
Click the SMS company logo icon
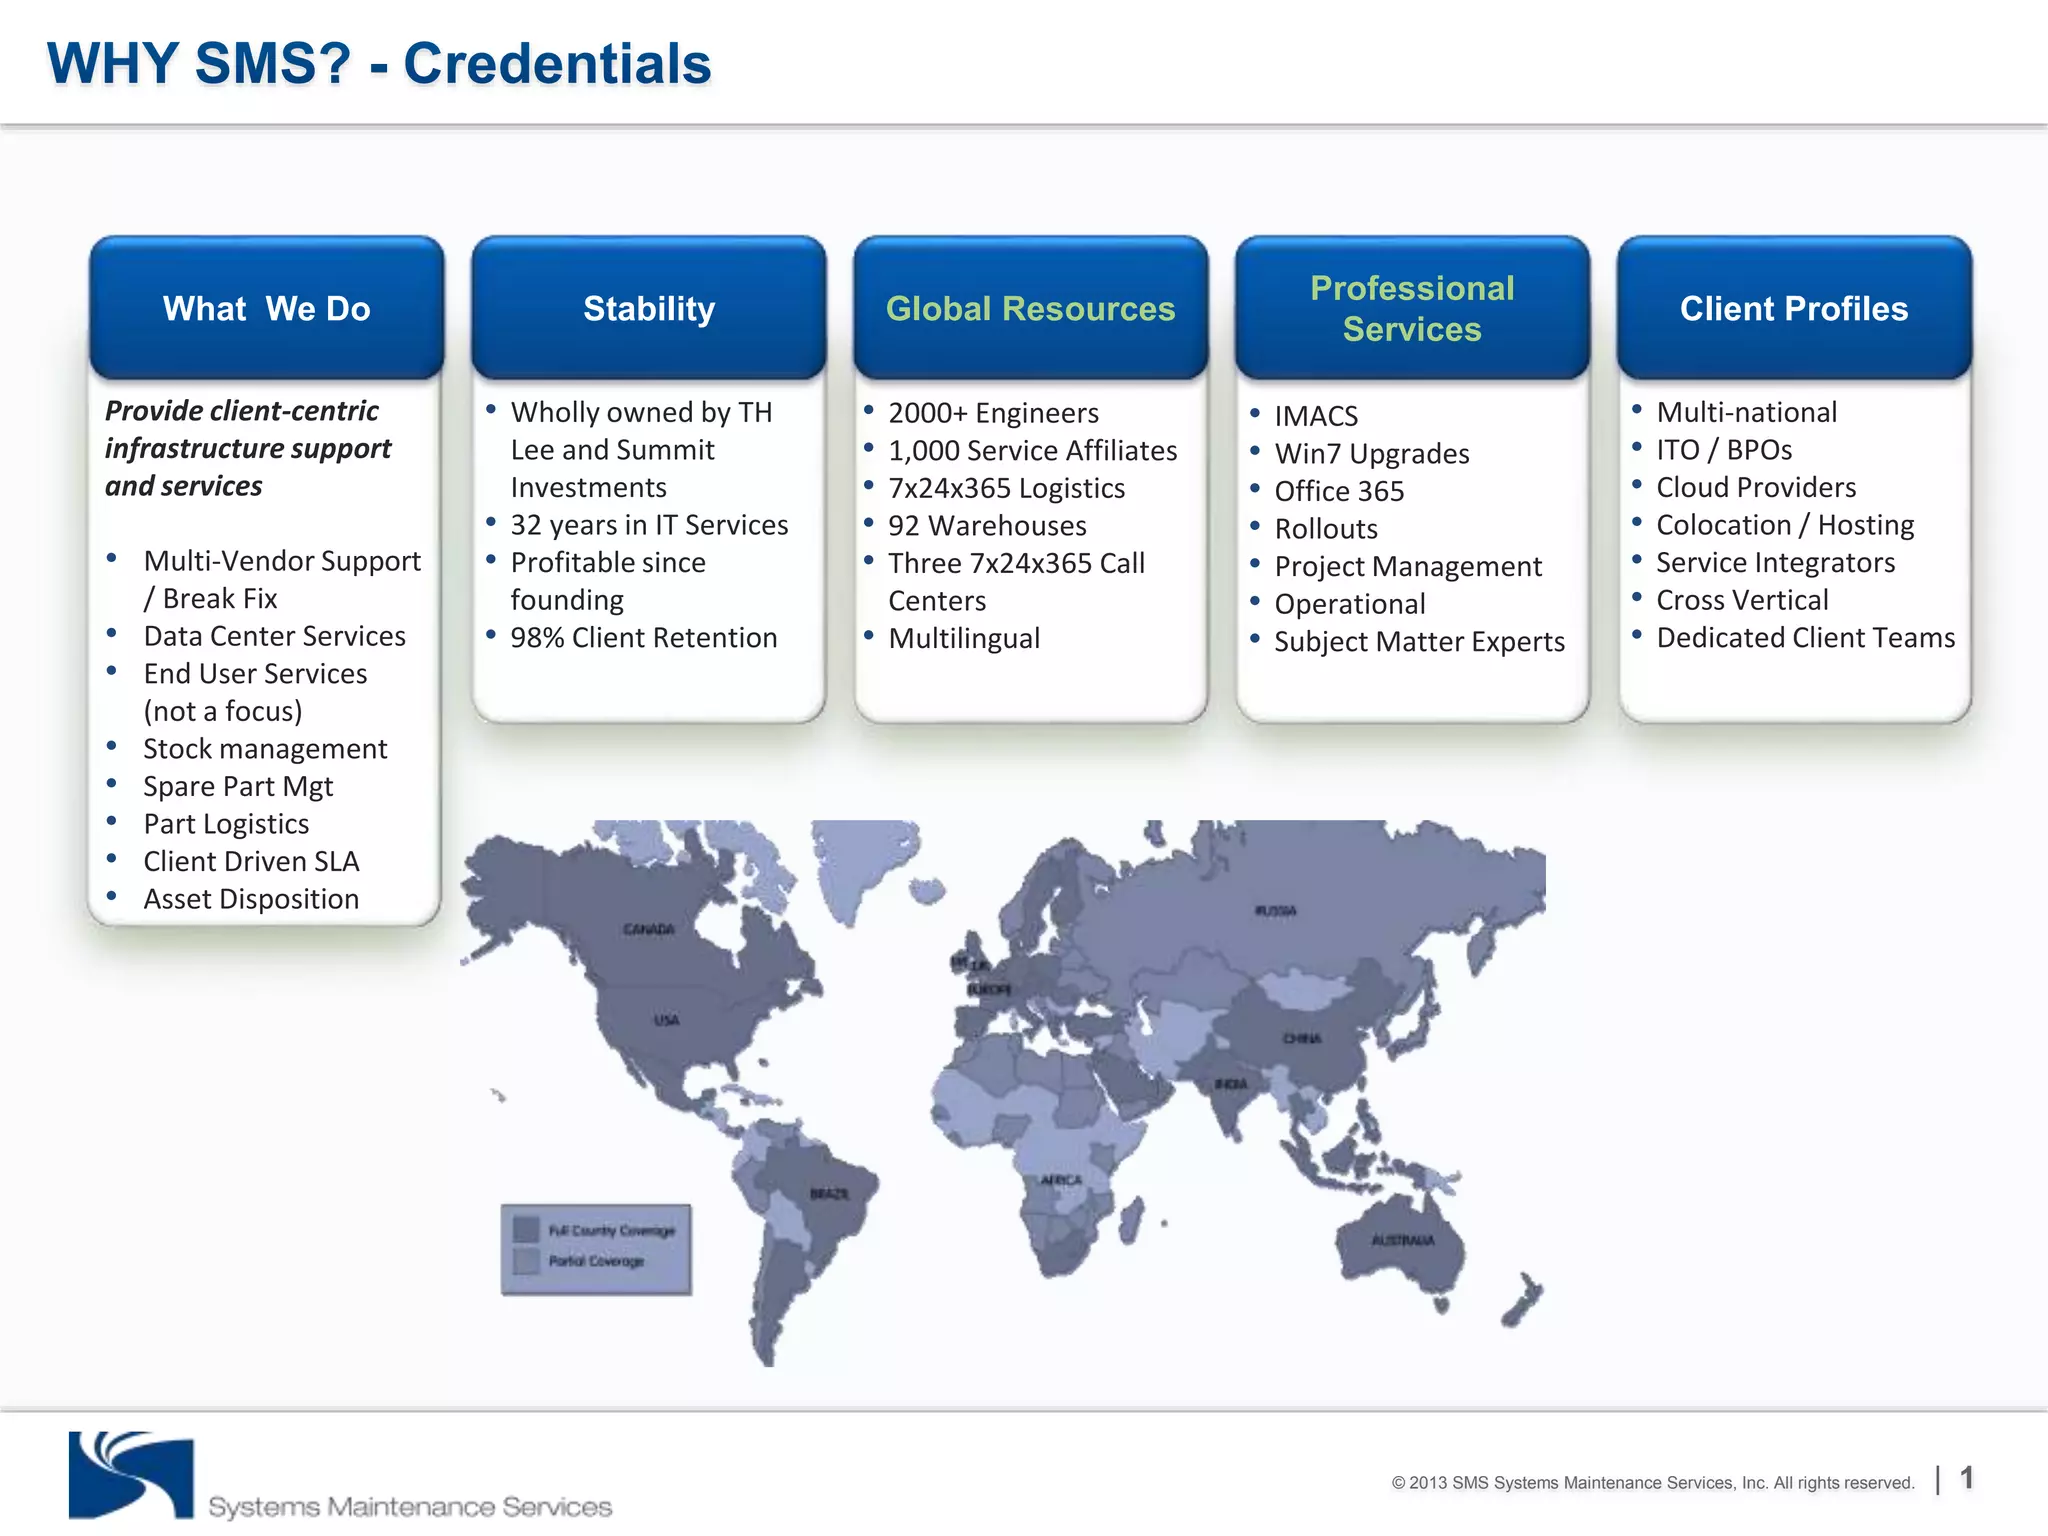130,1474
